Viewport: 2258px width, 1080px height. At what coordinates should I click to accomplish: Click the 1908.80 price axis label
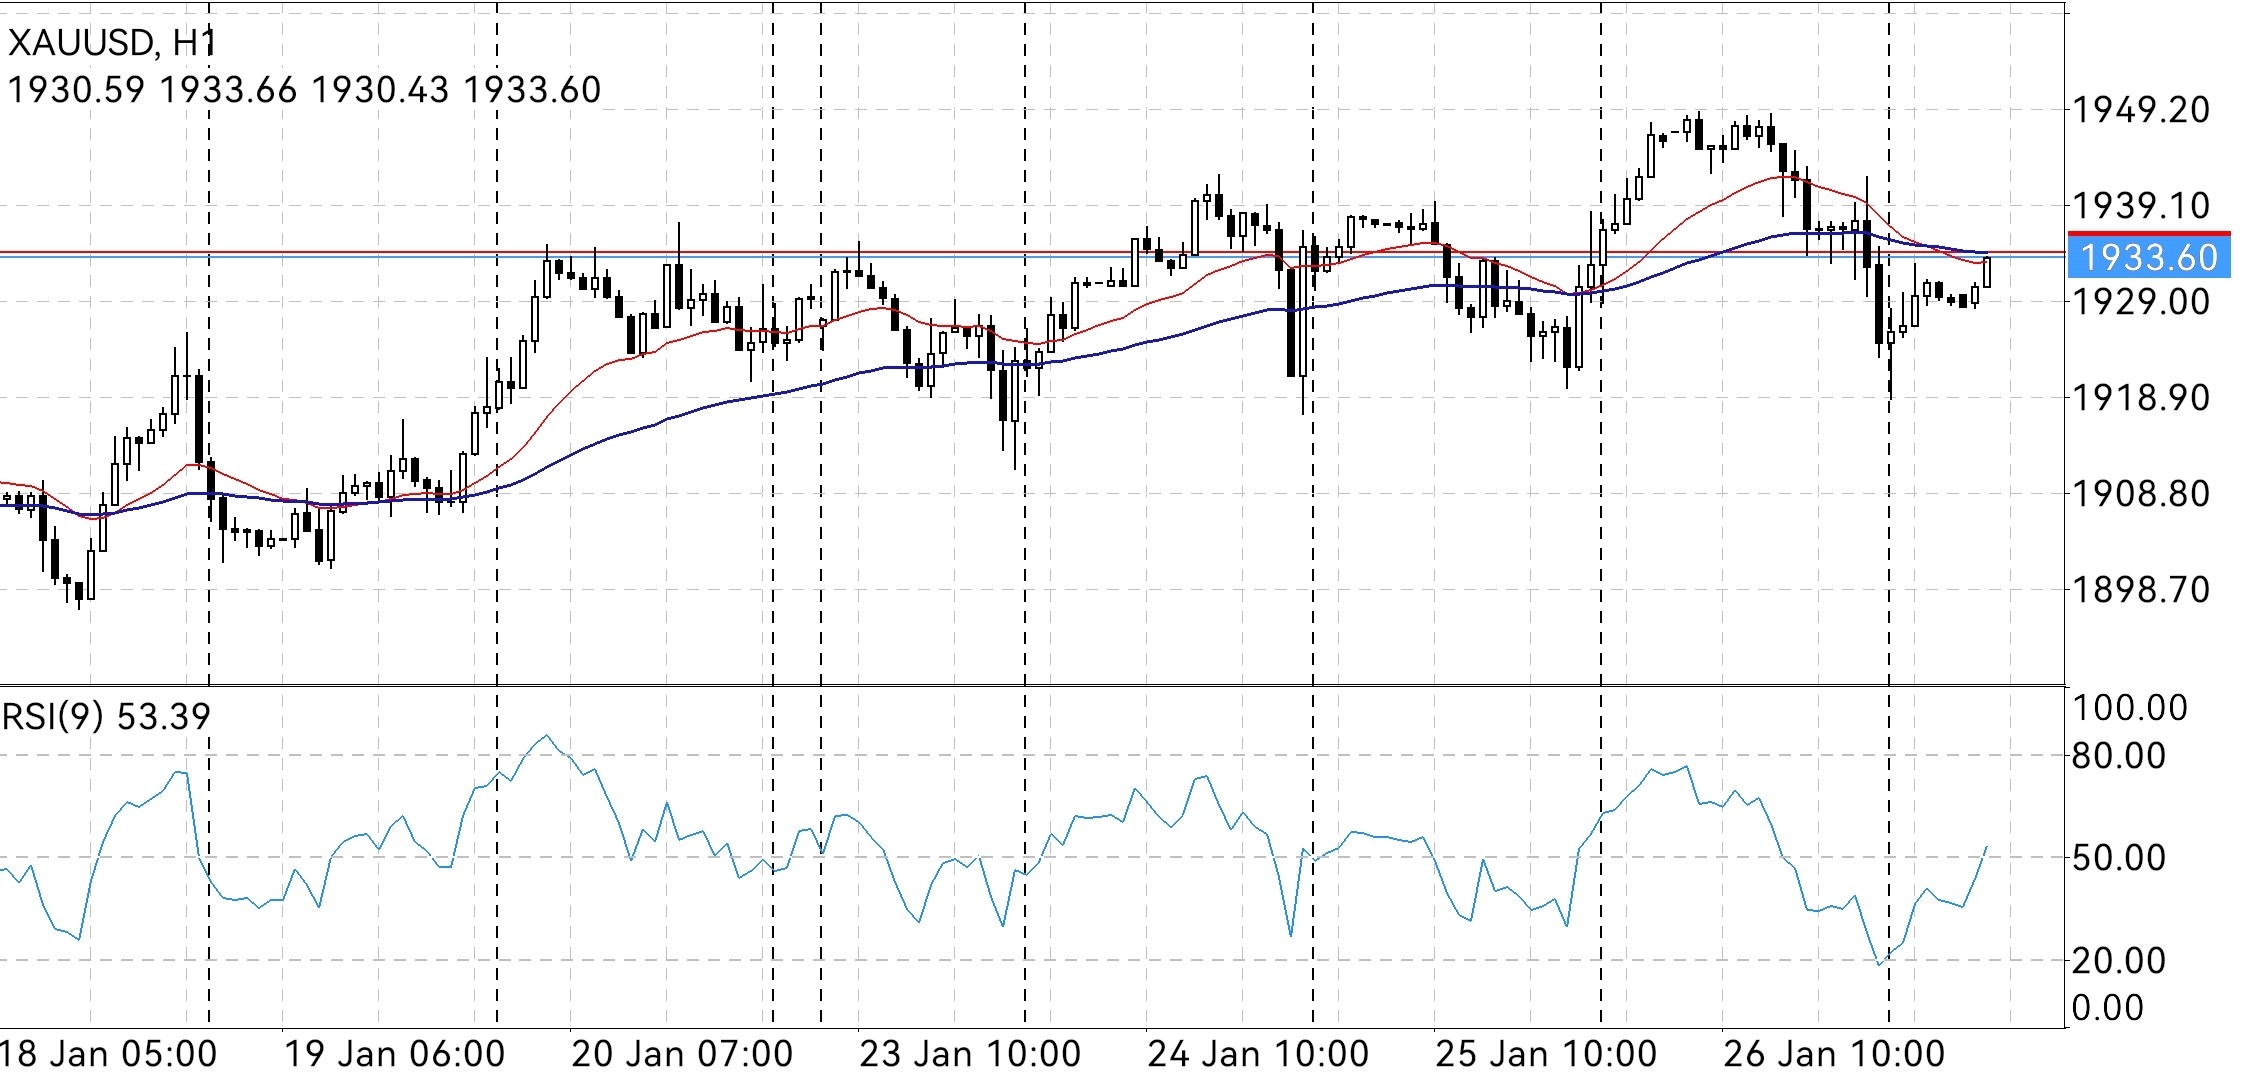(x=2141, y=493)
